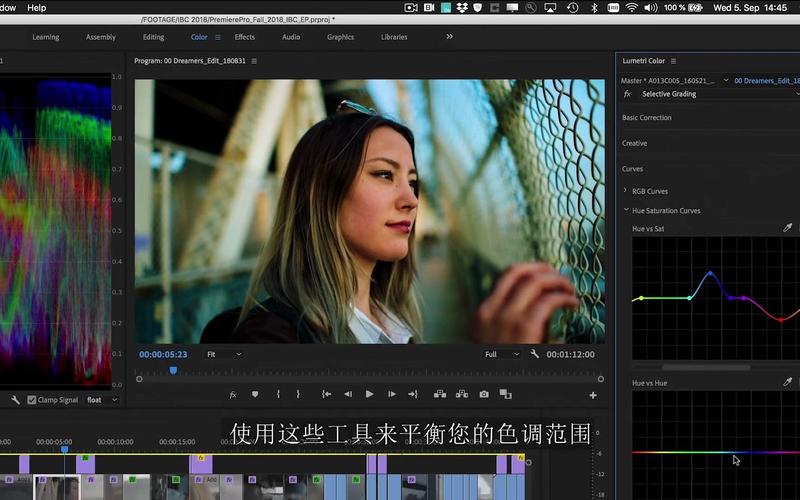
Task: Step forward one frame
Action: (x=392, y=394)
